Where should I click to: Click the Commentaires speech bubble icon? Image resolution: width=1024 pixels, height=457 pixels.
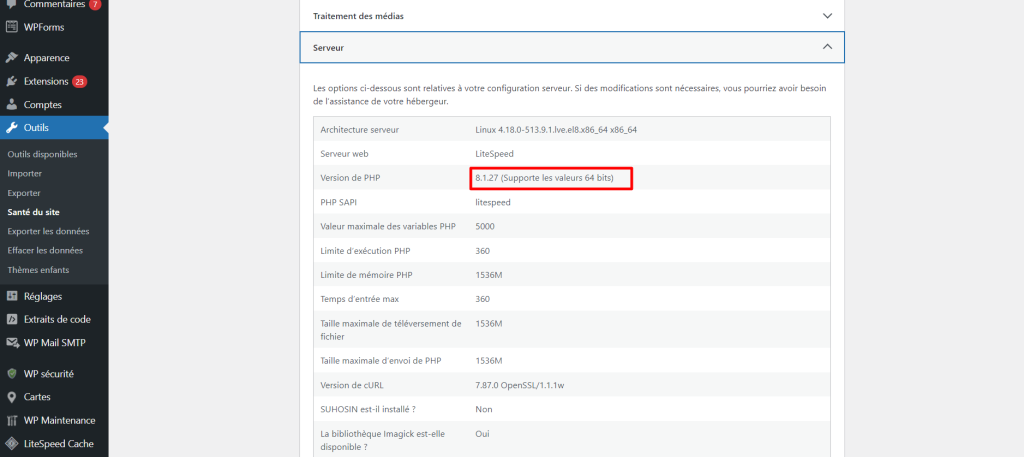(11, 5)
